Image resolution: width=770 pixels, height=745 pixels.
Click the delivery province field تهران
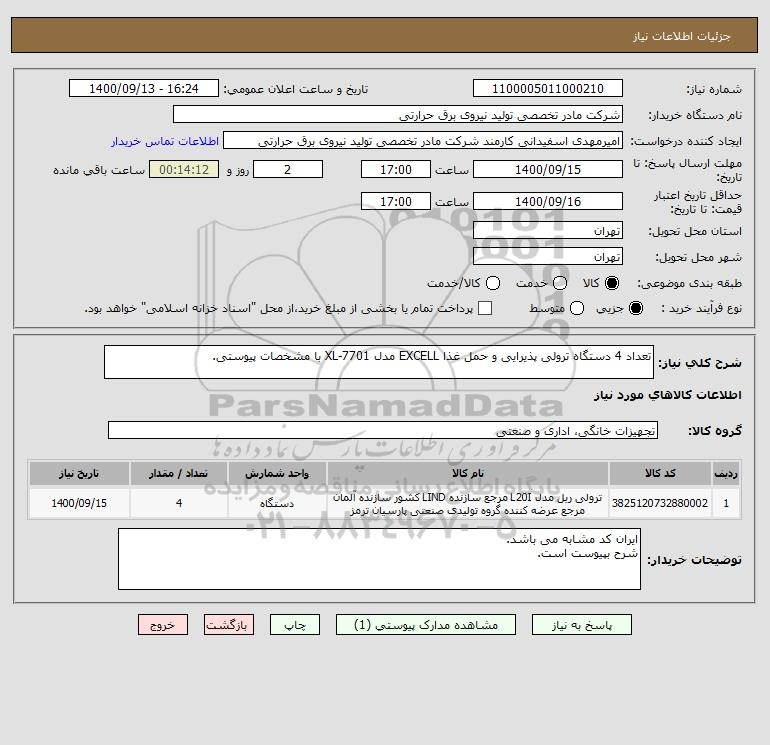tap(548, 230)
